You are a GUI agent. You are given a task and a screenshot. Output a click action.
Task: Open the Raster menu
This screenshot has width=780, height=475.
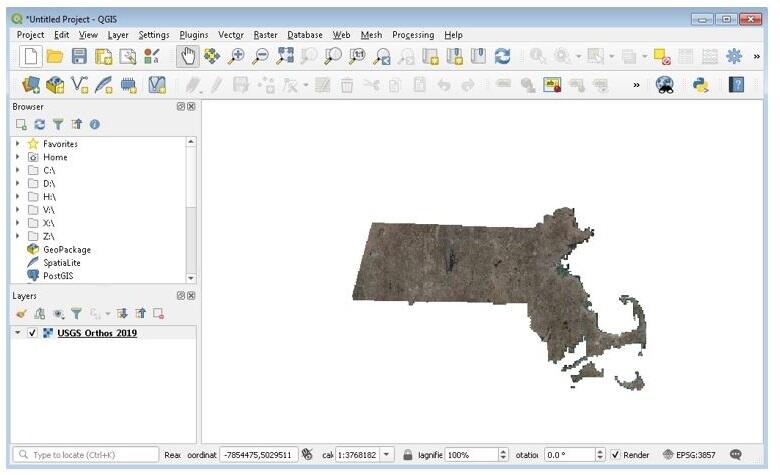265,35
